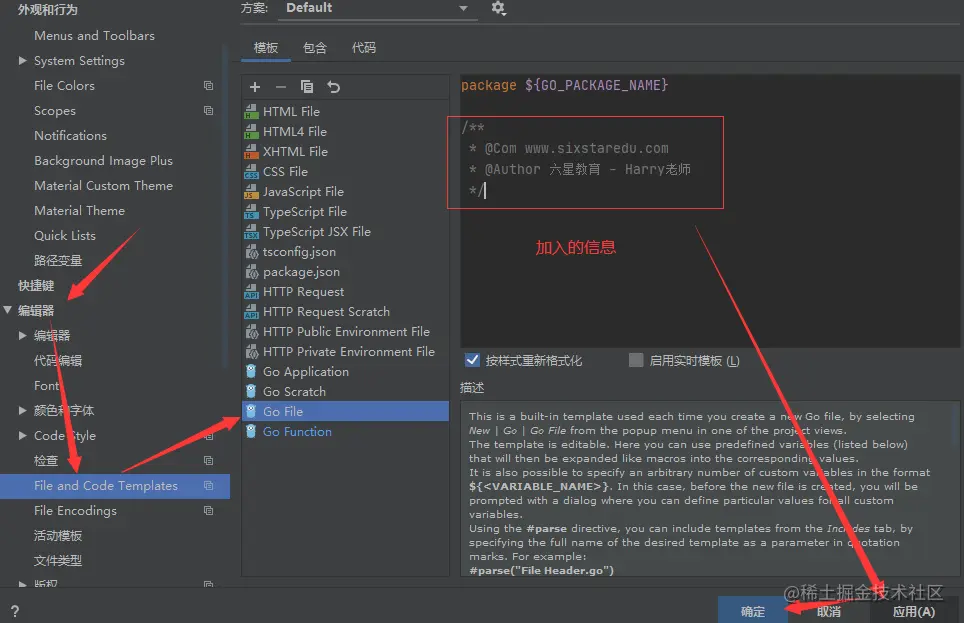Viewport: 964px width, 623px height.
Task: Click the 外观和行为 section heading
Action: (x=47, y=9)
